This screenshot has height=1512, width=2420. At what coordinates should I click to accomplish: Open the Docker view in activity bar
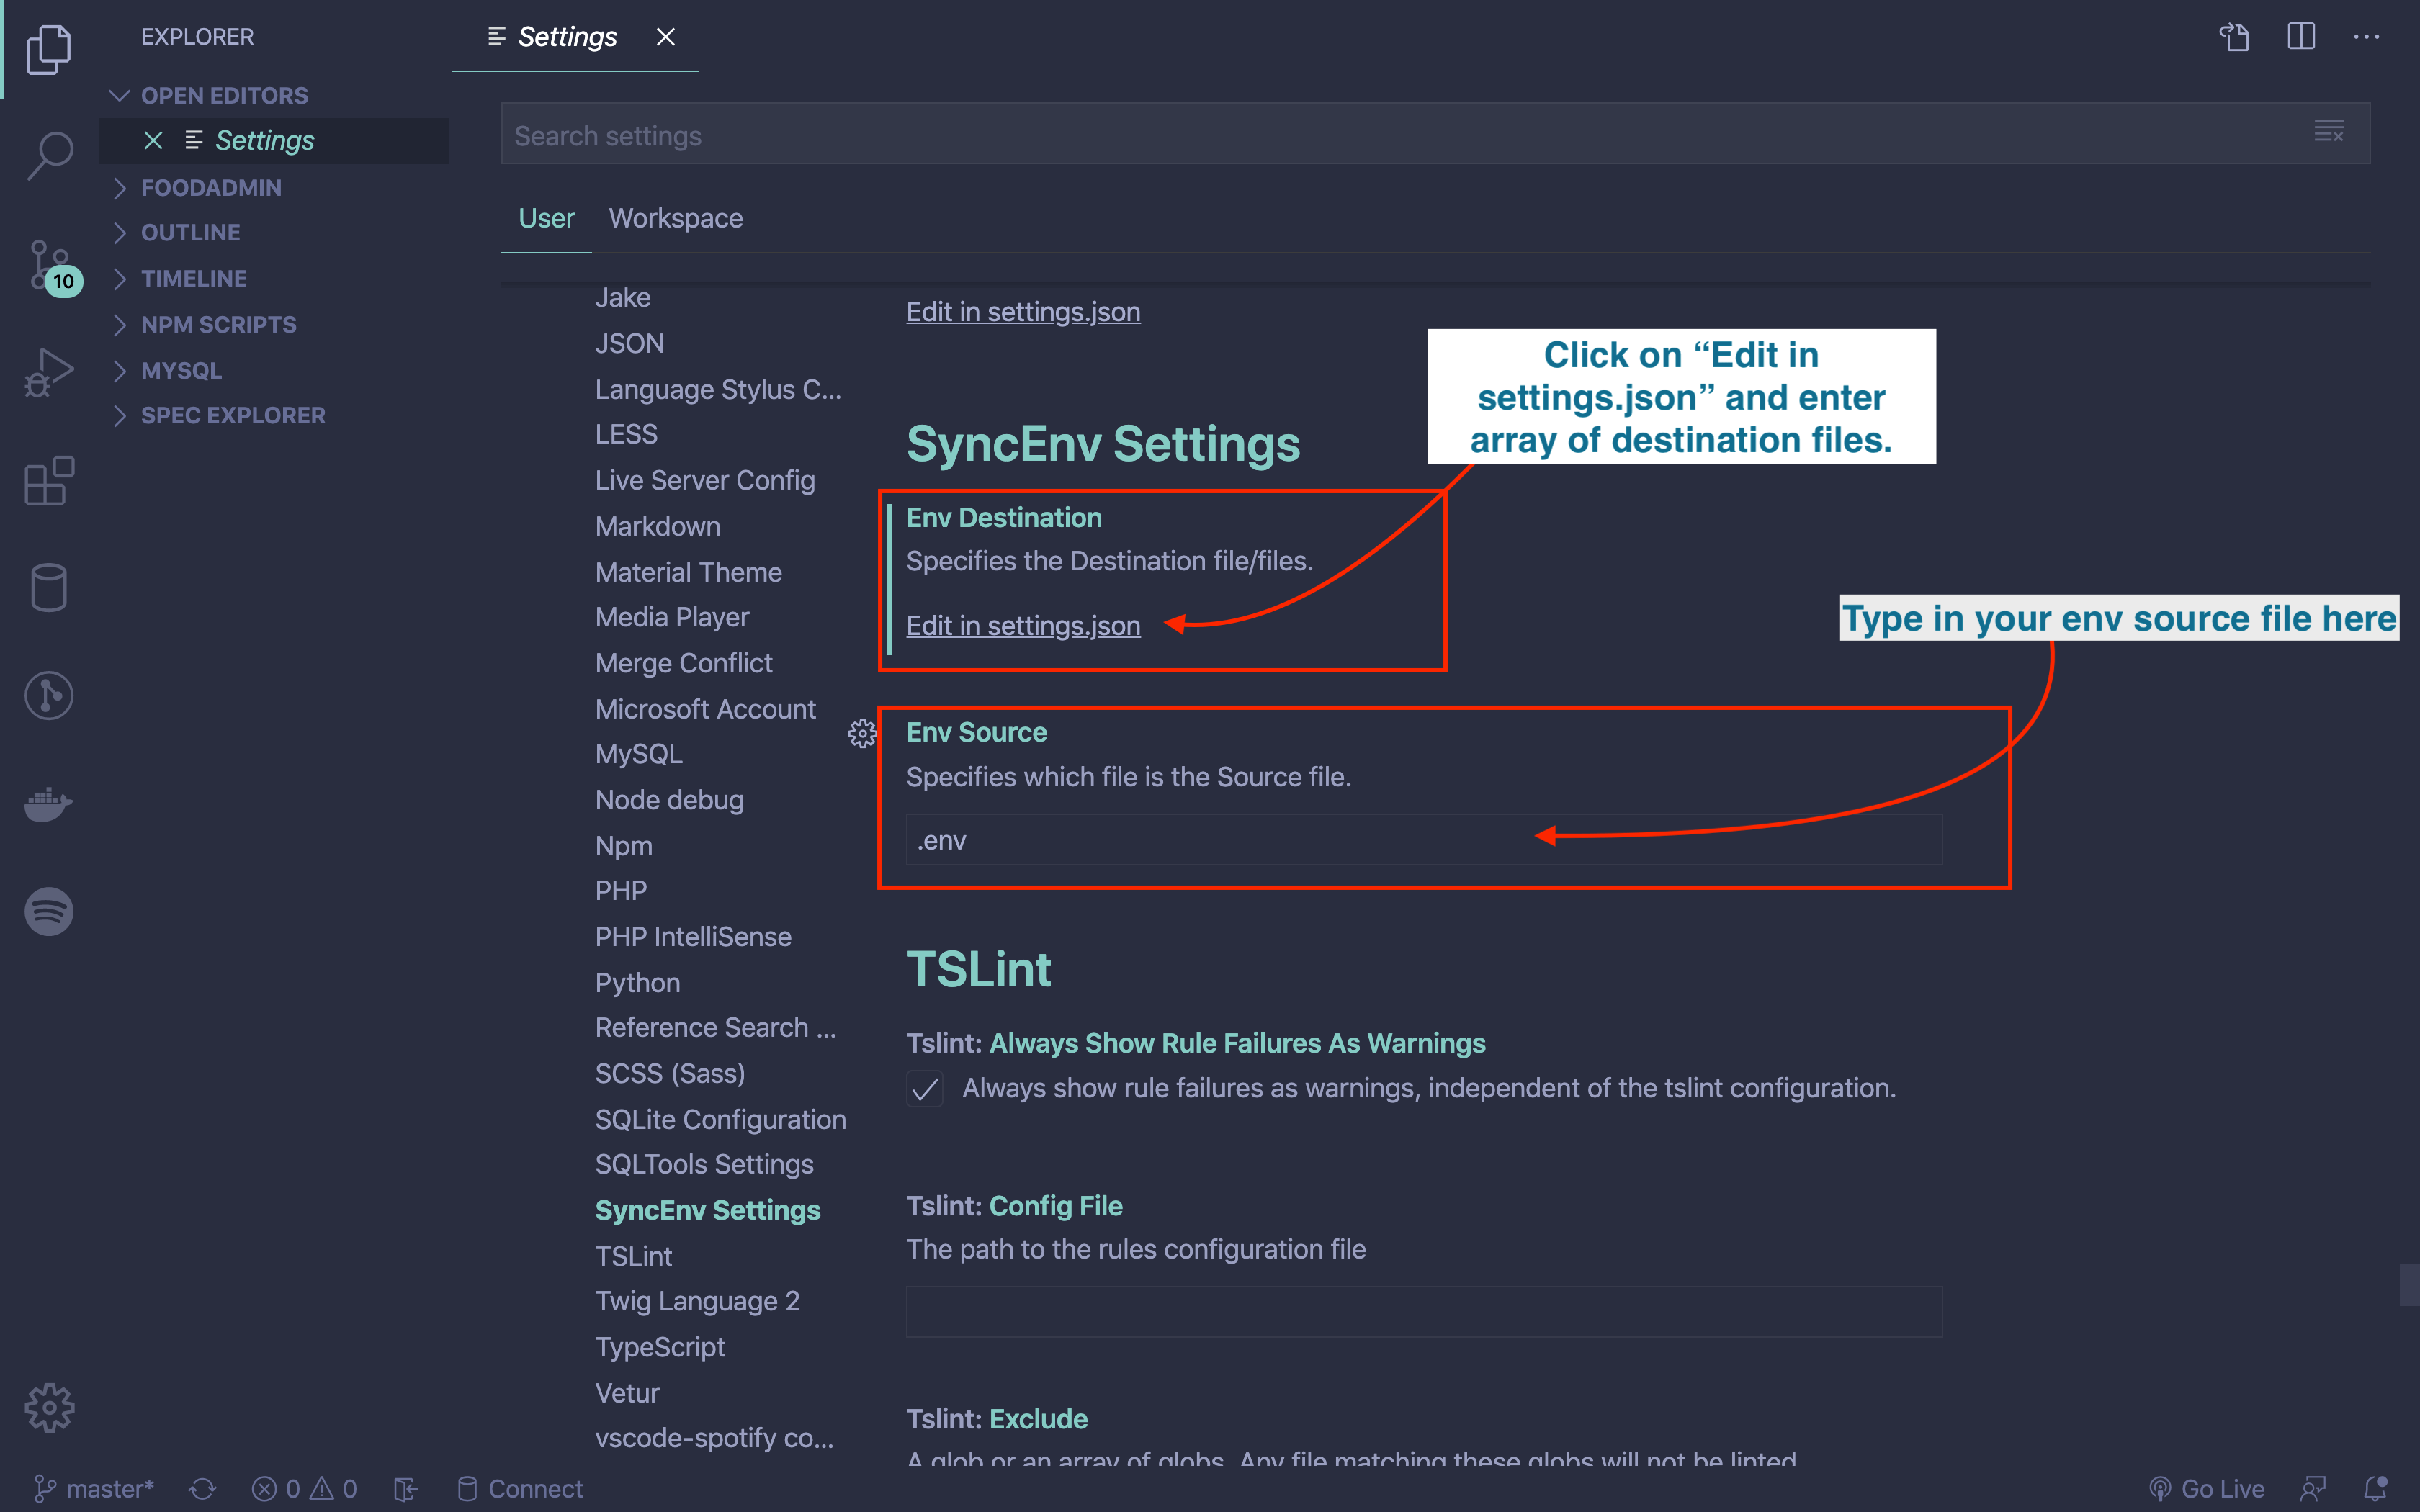pyautogui.click(x=49, y=803)
